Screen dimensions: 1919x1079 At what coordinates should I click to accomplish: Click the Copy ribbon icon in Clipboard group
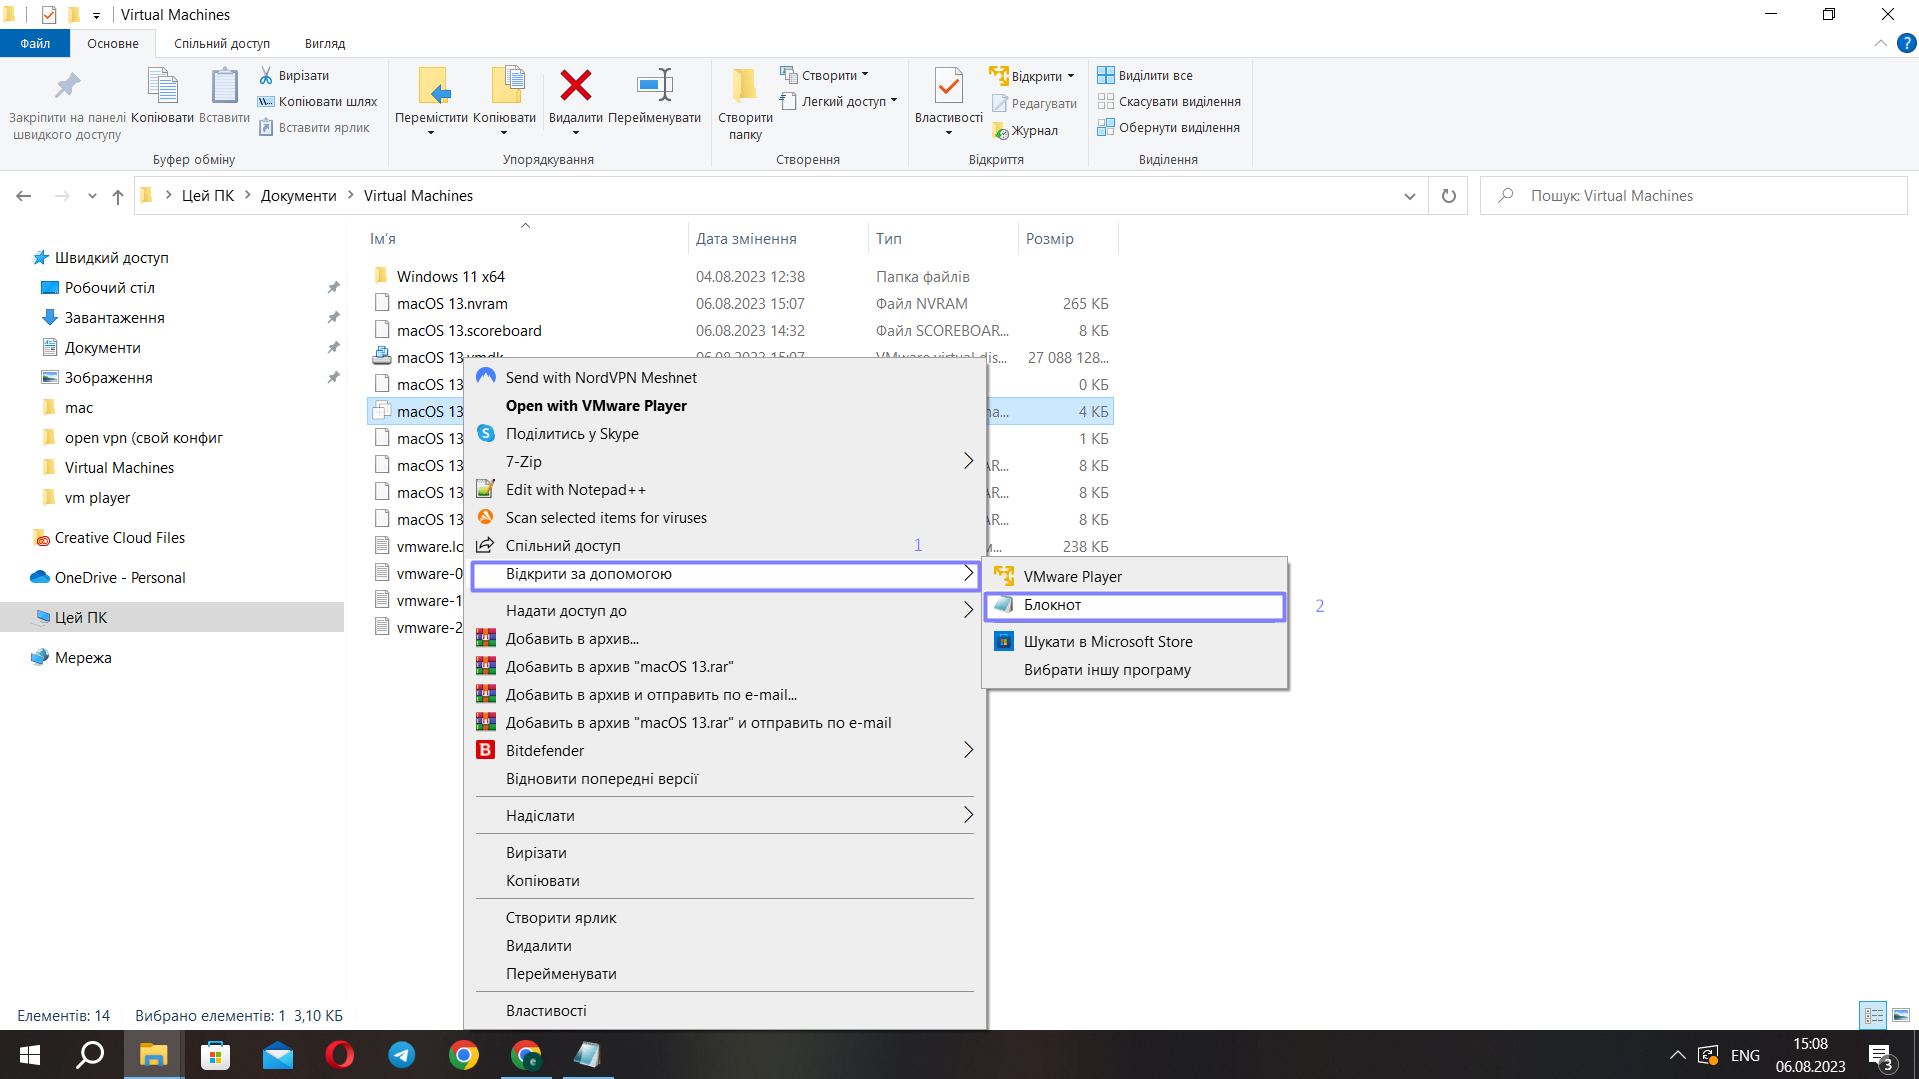(162, 86)
